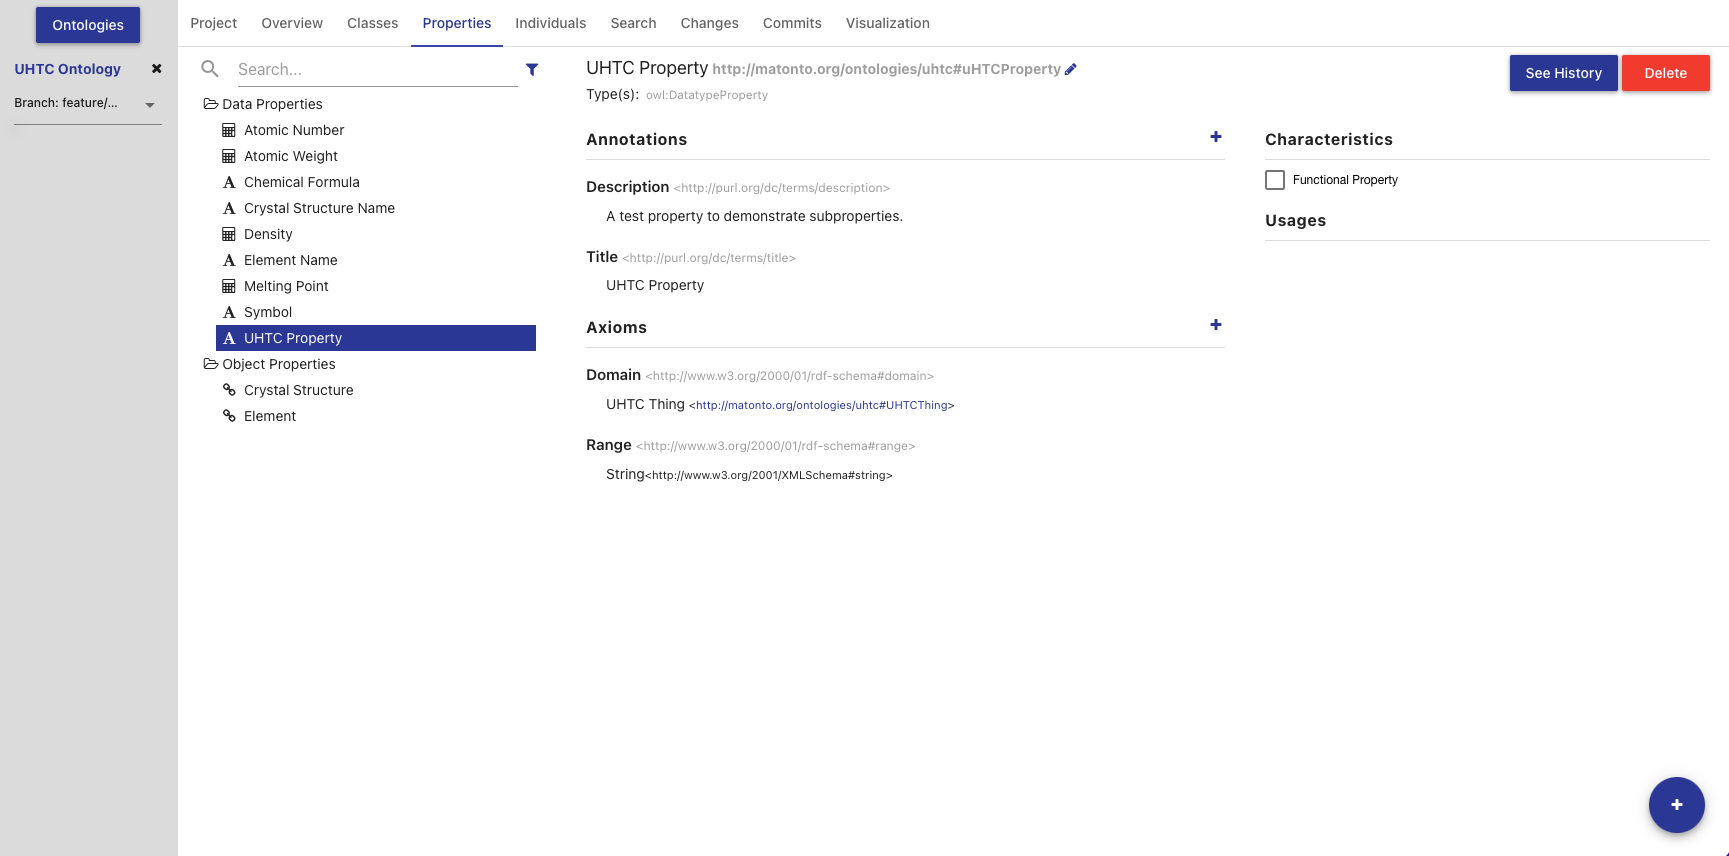Enable the Functional Property checkbox

(1275, 180)
